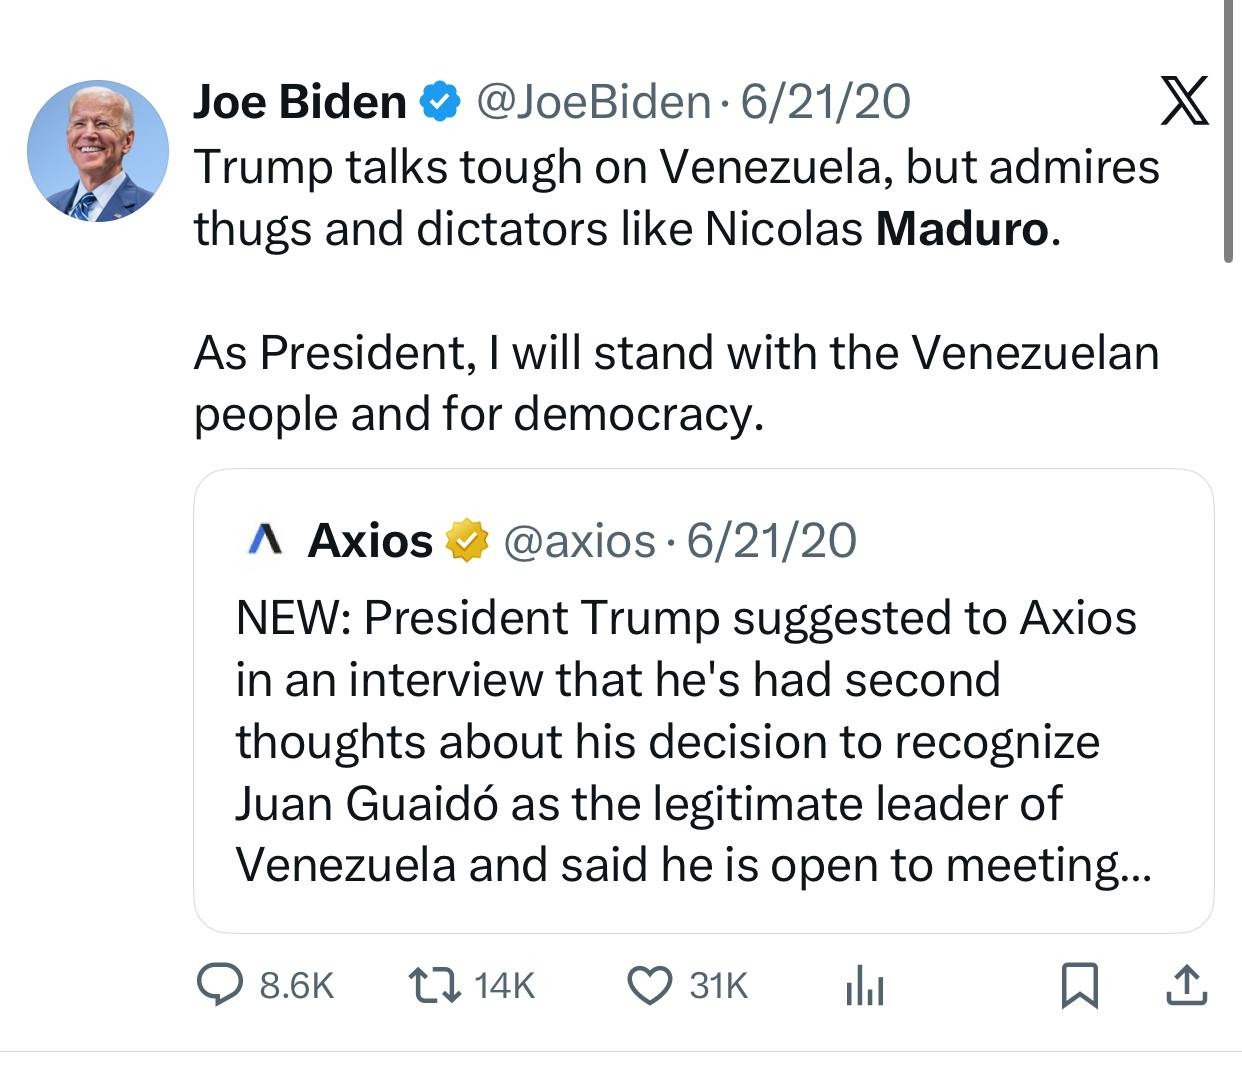Image resolution: width=1242 pixels, height=1078 pixels.
Task: Open Joe Biden's profile picture
Action: click(x=98, y=151)
